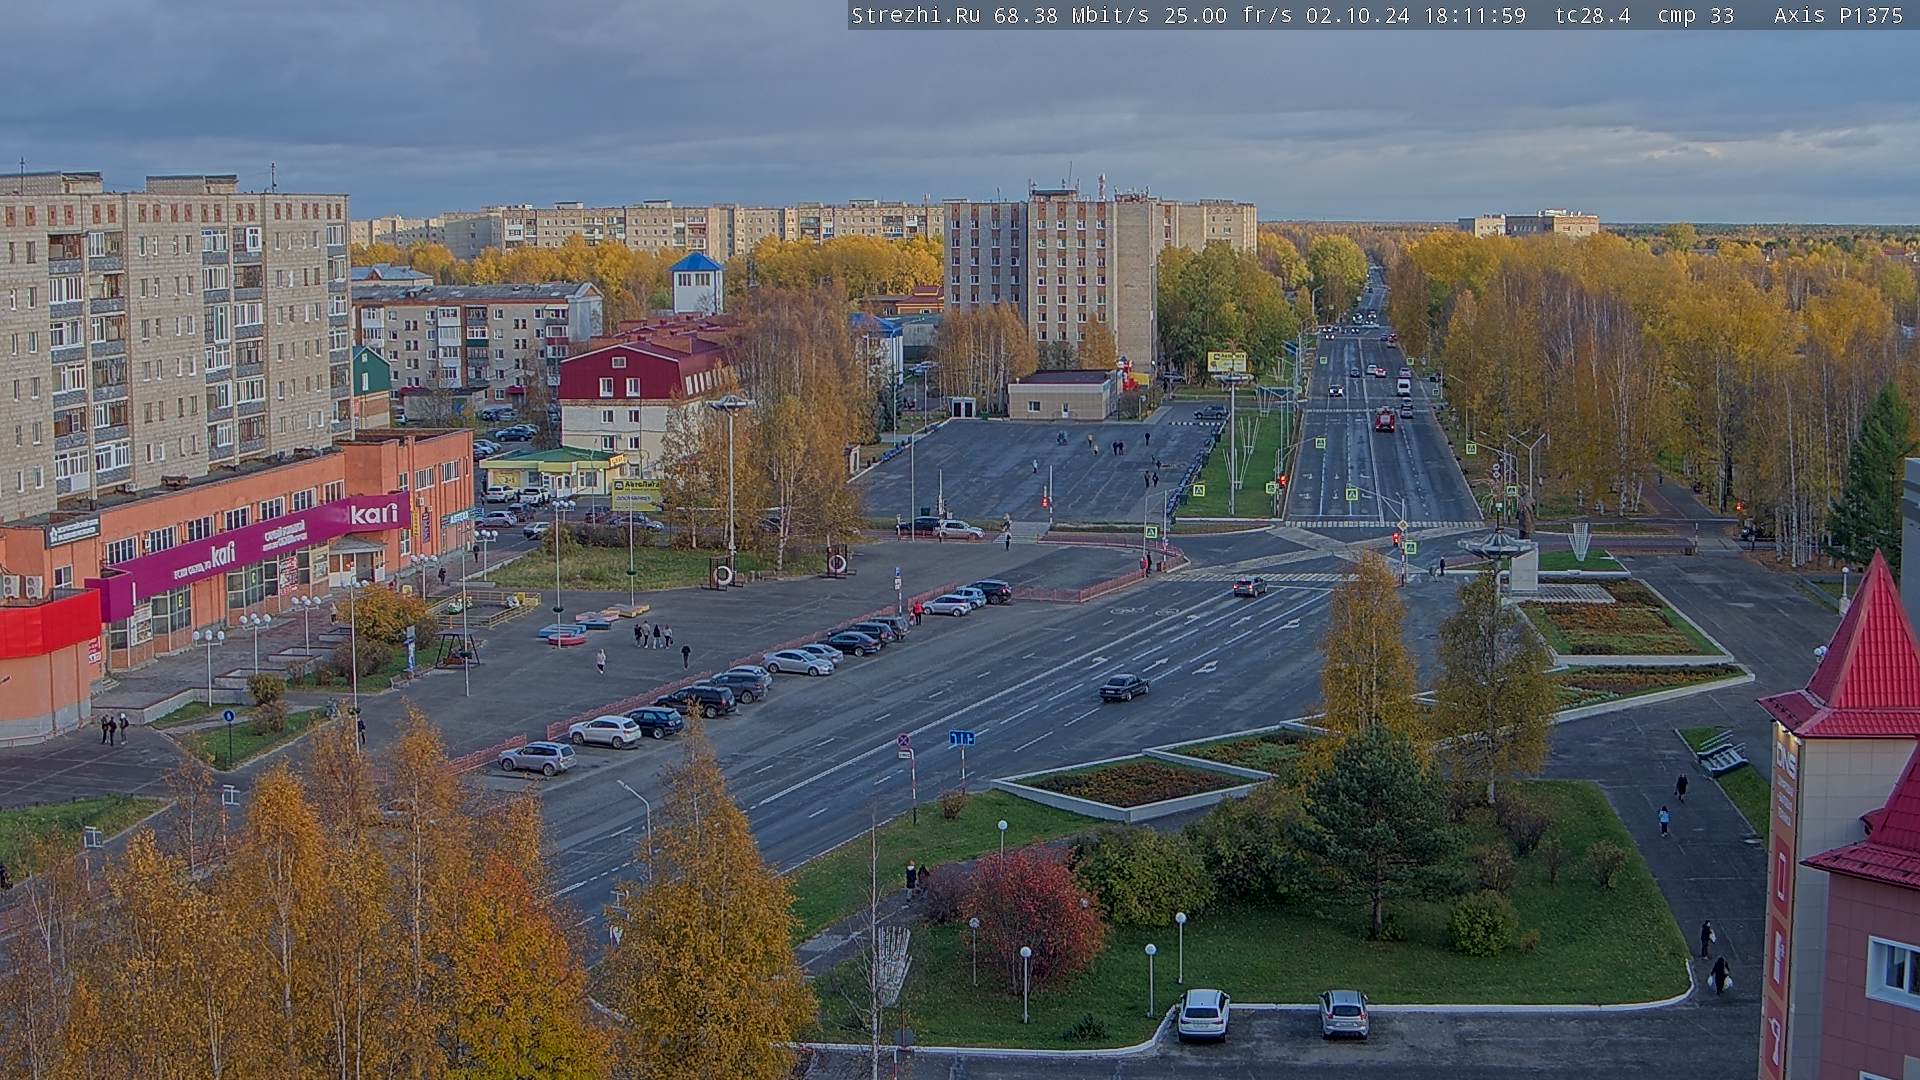Select the 18:11:59 time stamp
The height and width of the screenshot is (1080, 1920).
tap(1475, 15)
